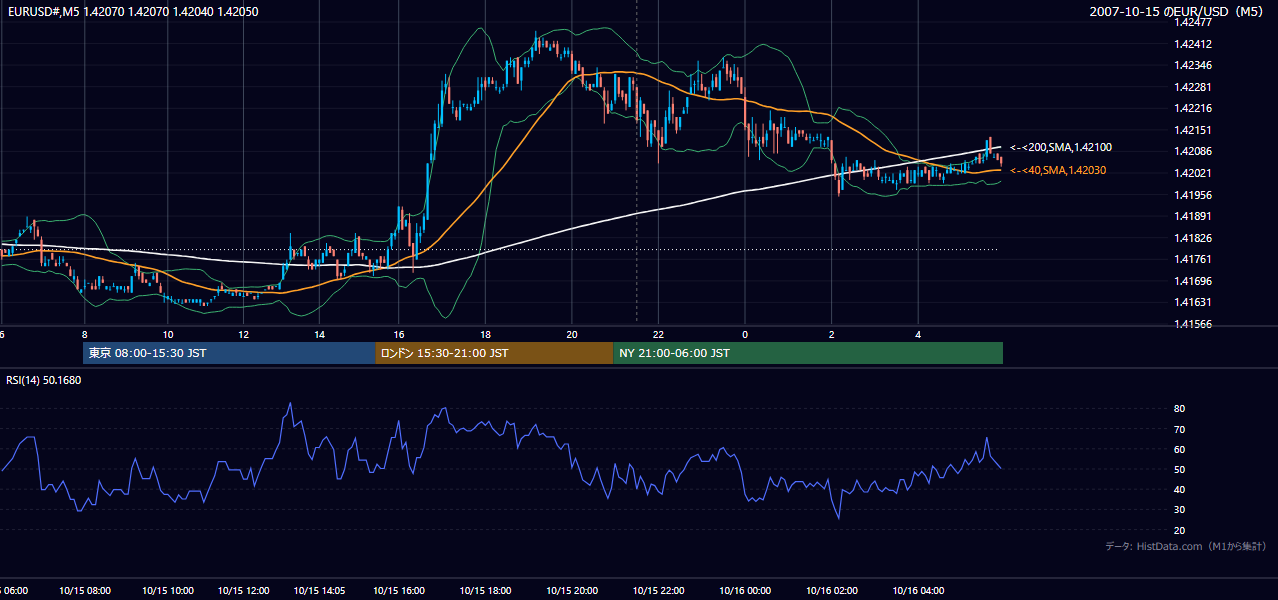1278x600 pixels.
Task: Click RSI scale value 30
Action: [1180, 510]
